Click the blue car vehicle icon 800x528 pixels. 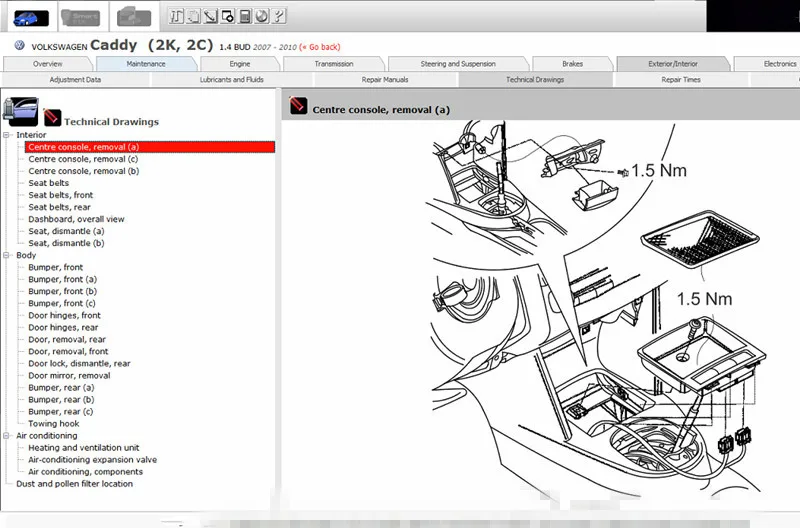tap(31, 18)
